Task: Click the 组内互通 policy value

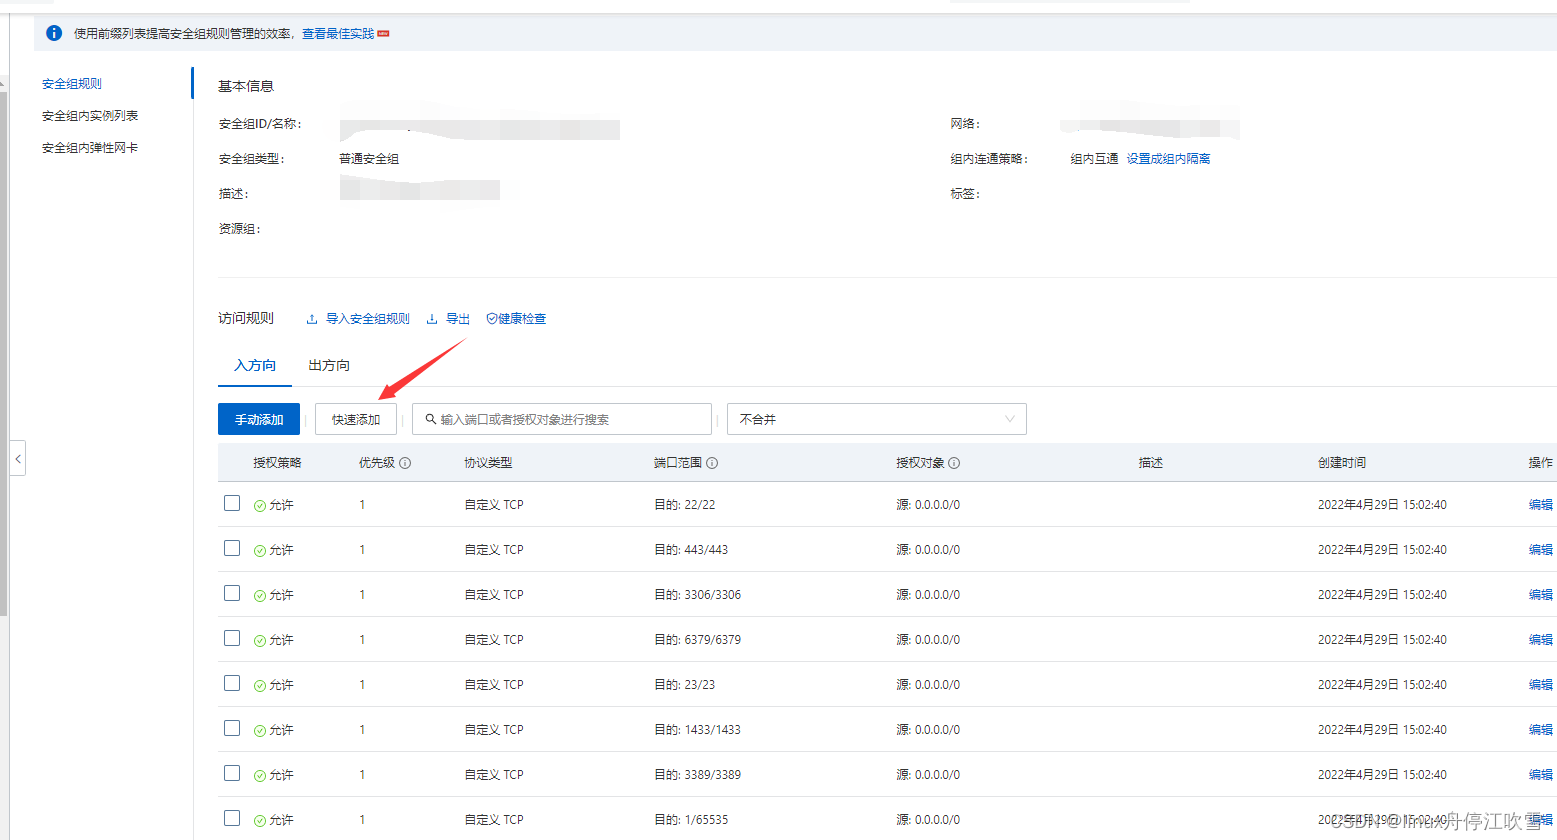Action: [x=1094, y=159]
